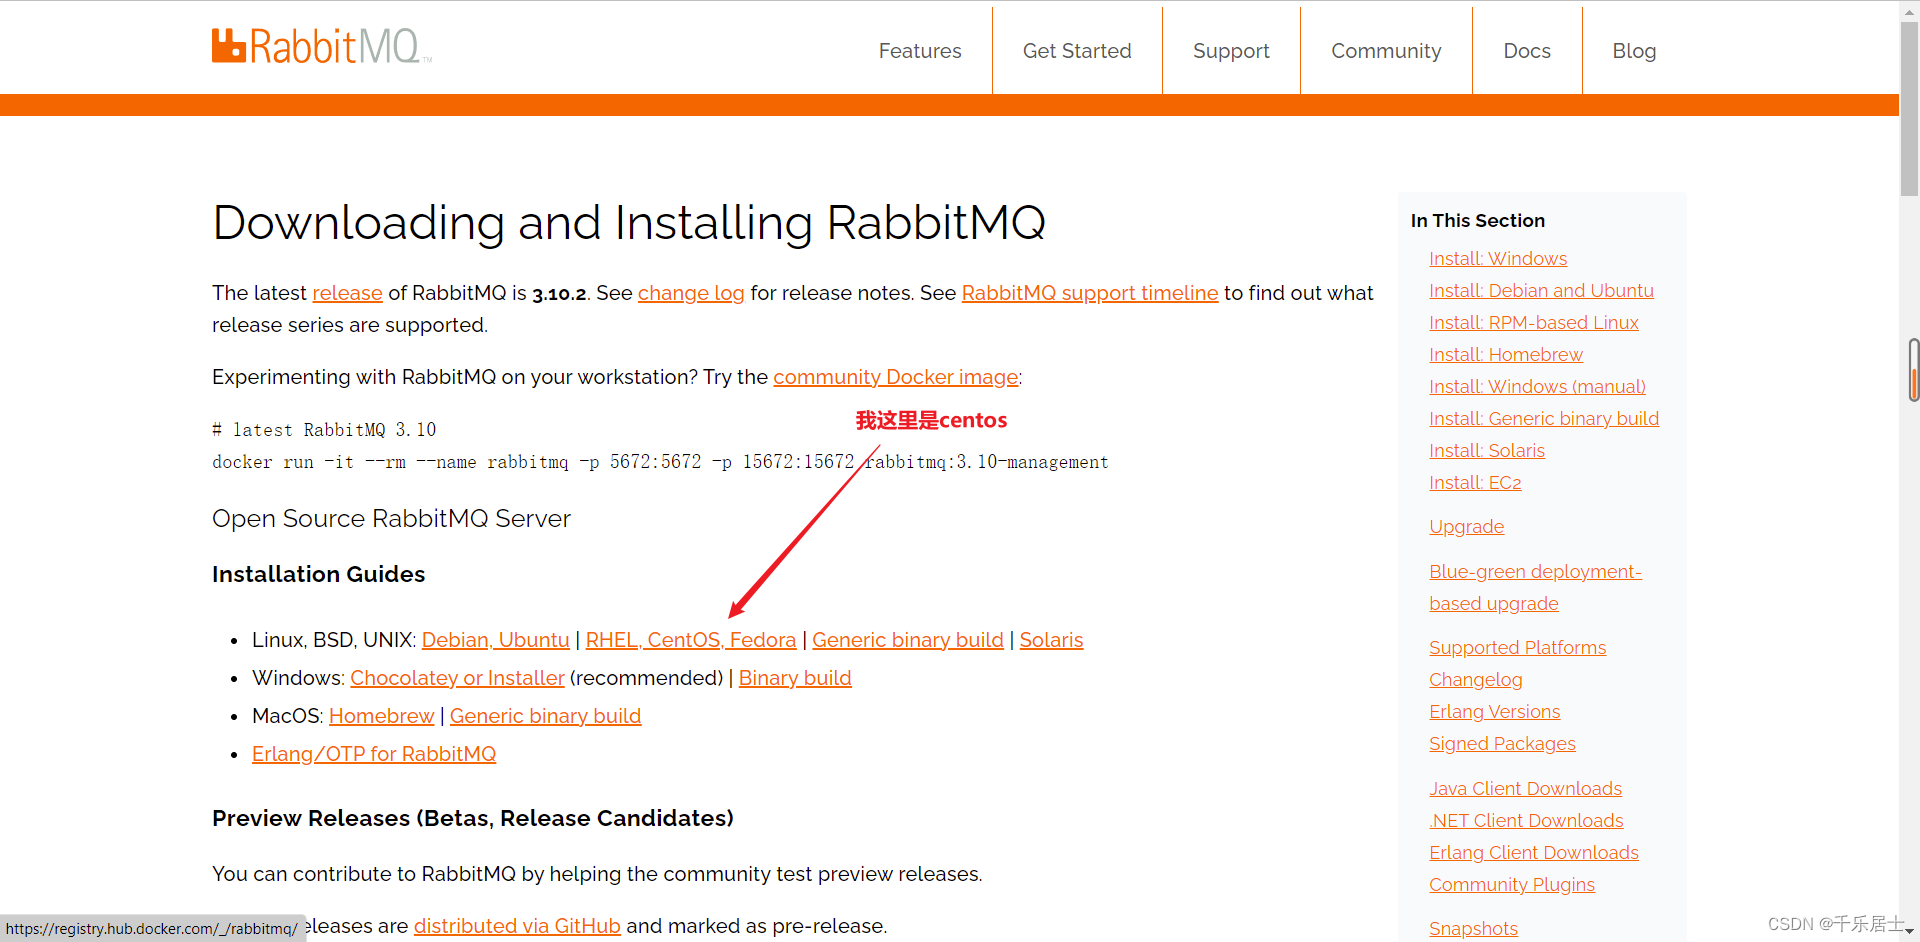Viewport: 1920px width, 942px height.
Task: Open Supported Platforms sidebar link
Action: 1517,648
